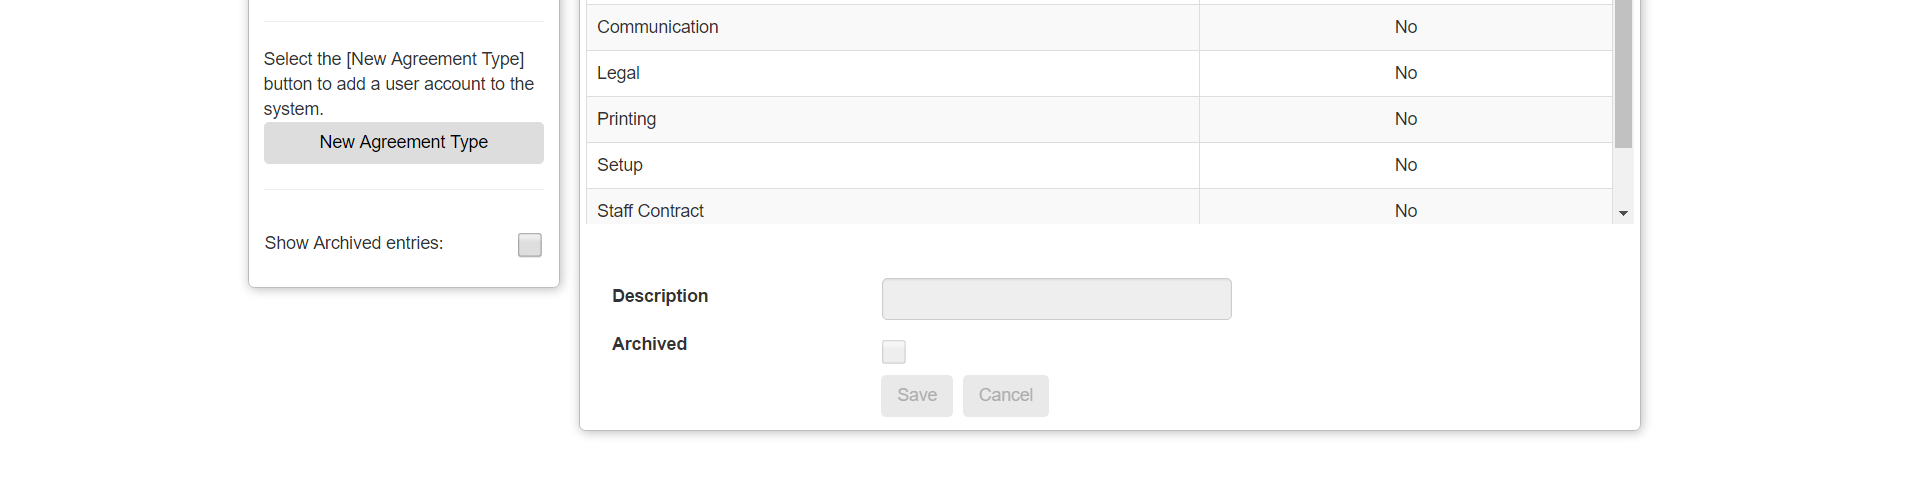The height and width of the screenshot is (480, 1920).
Task: Select the Communication row
Action: tap(657, 27)
